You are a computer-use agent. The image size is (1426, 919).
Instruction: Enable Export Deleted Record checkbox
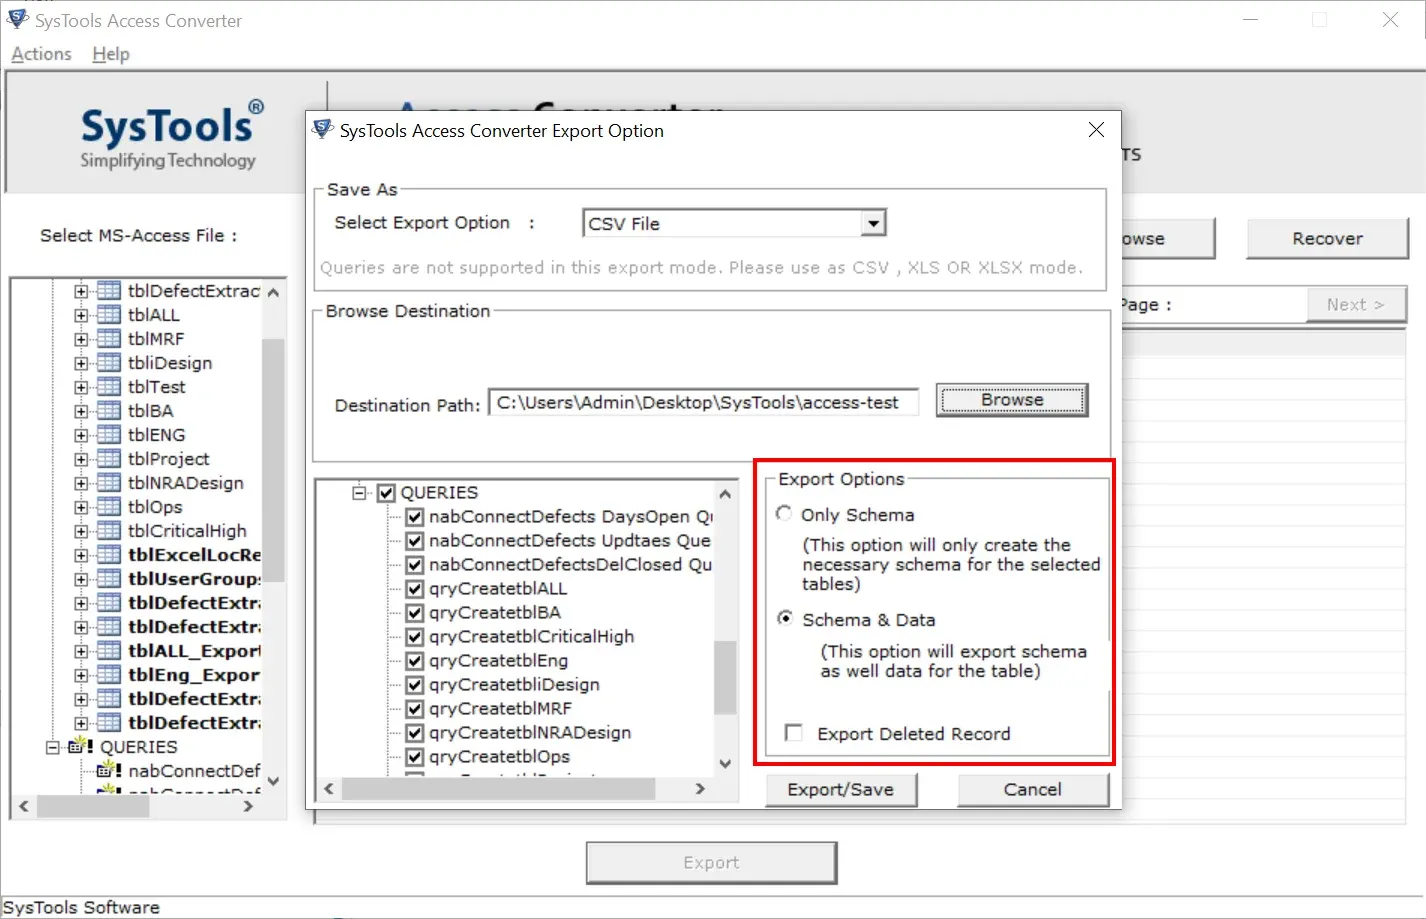click(794, 733)
